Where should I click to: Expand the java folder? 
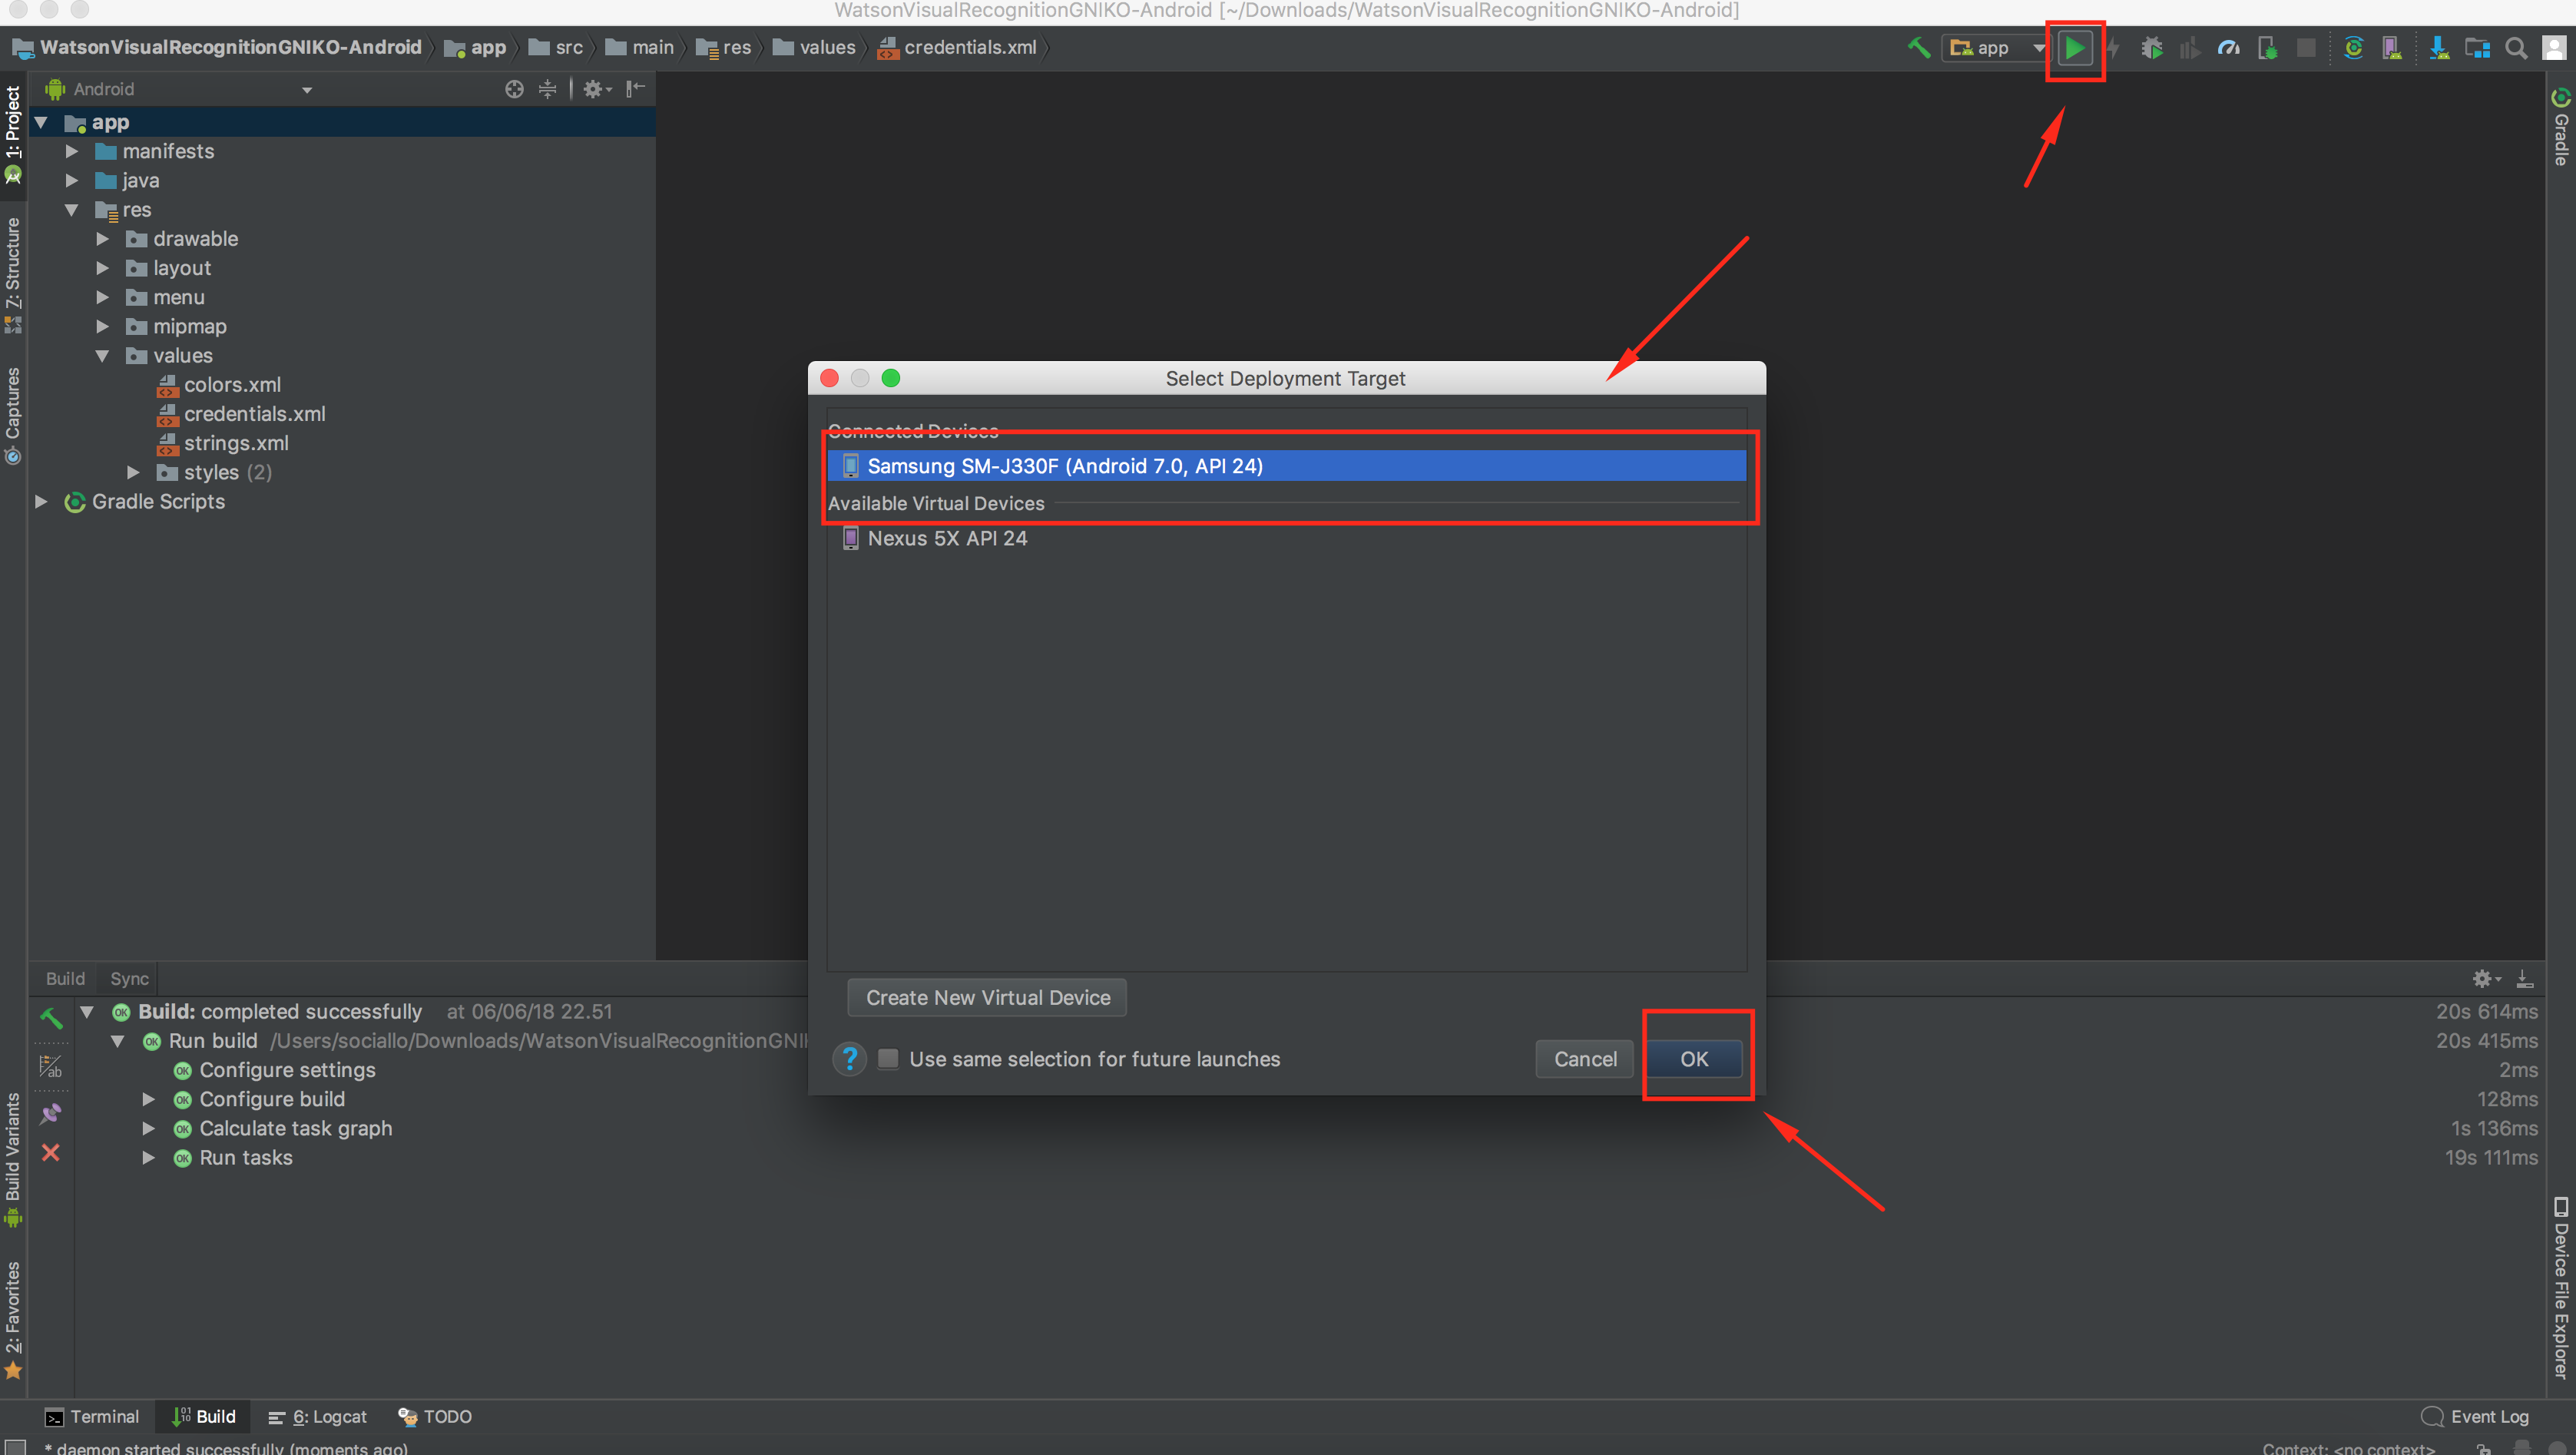coord(71,180)
